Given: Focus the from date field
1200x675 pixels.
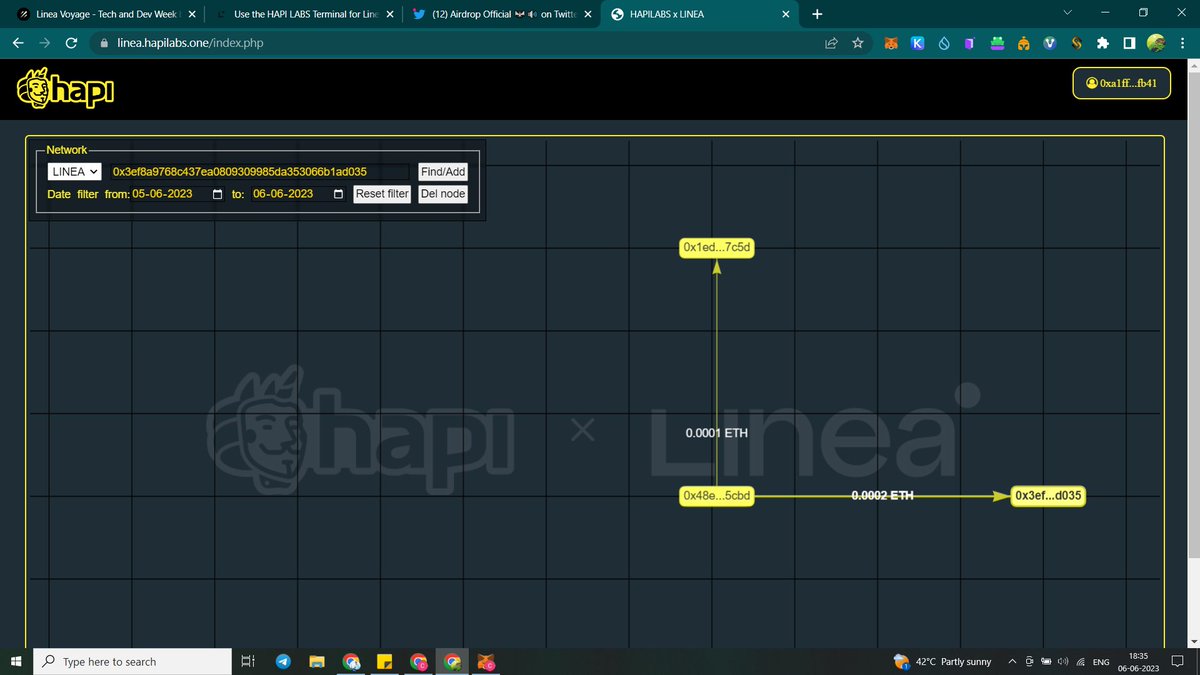Looking at the screenshot, I should [x=179, y=194].
